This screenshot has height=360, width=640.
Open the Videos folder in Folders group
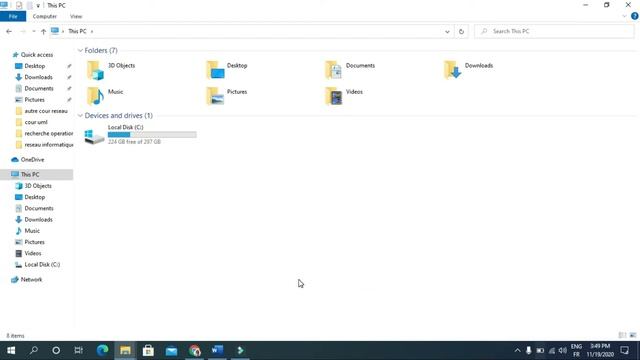click(x=333, y=96)
